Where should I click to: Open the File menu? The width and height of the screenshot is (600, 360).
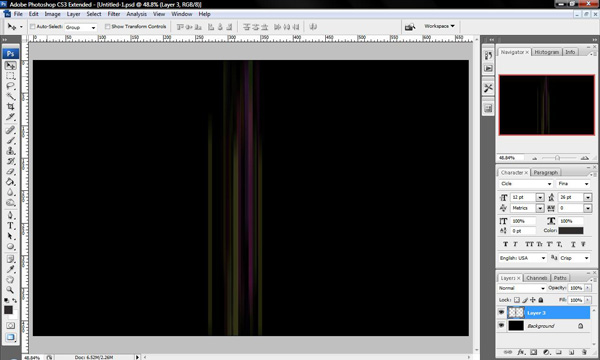pos(18,14)
